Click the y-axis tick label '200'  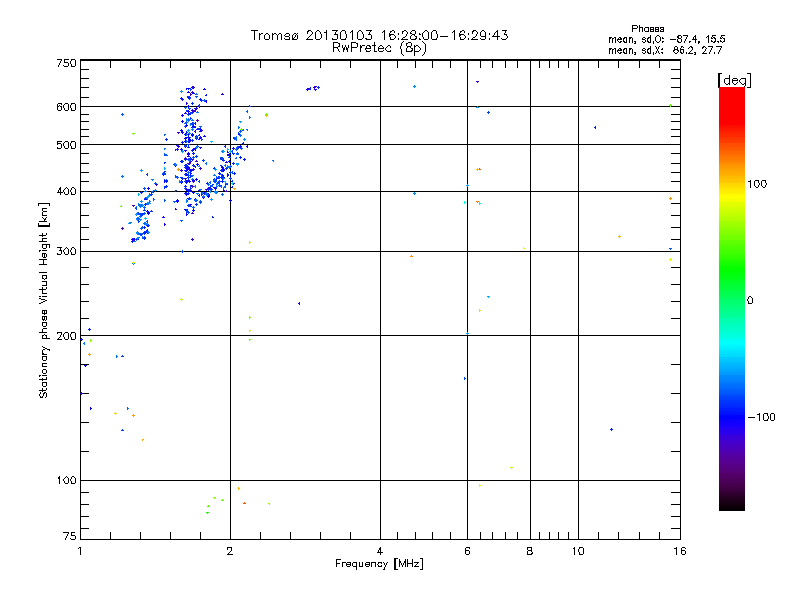coord(67,336)
